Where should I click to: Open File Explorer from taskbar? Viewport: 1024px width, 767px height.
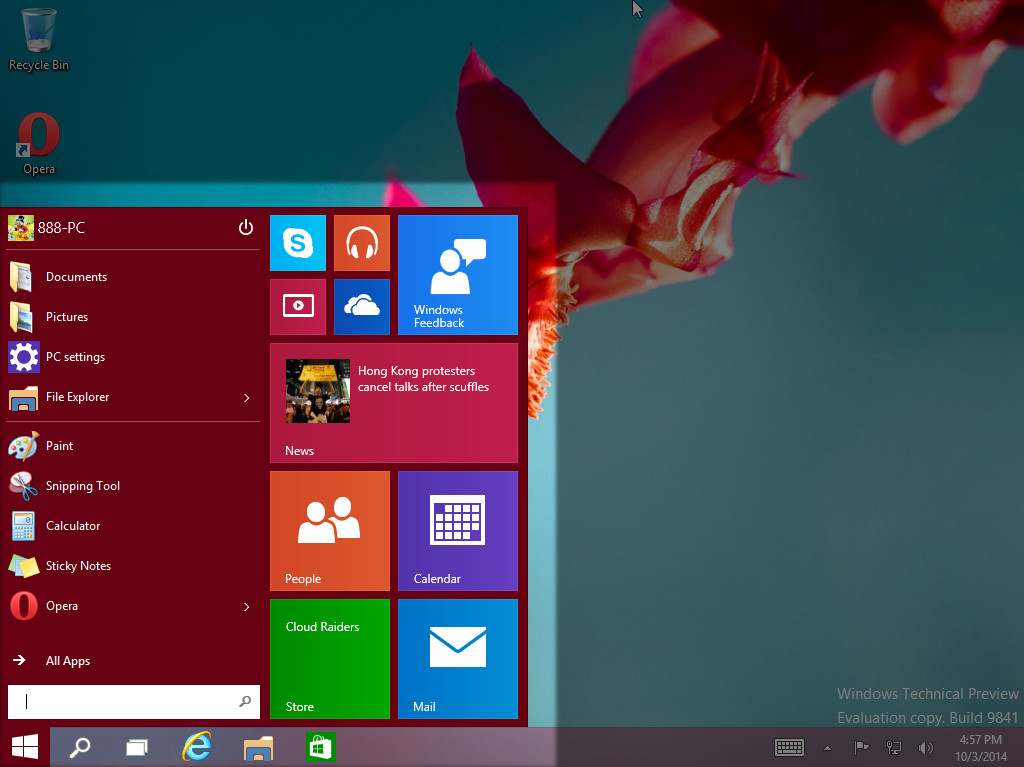259,747
